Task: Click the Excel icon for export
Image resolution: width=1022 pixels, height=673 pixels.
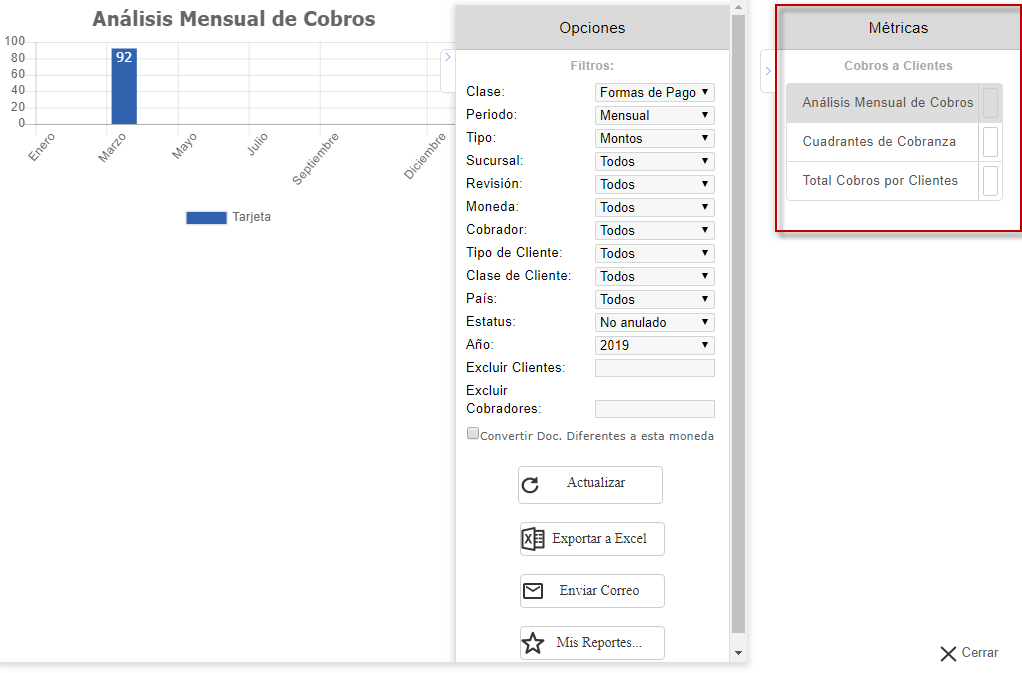Action: (x=533, y=539)
